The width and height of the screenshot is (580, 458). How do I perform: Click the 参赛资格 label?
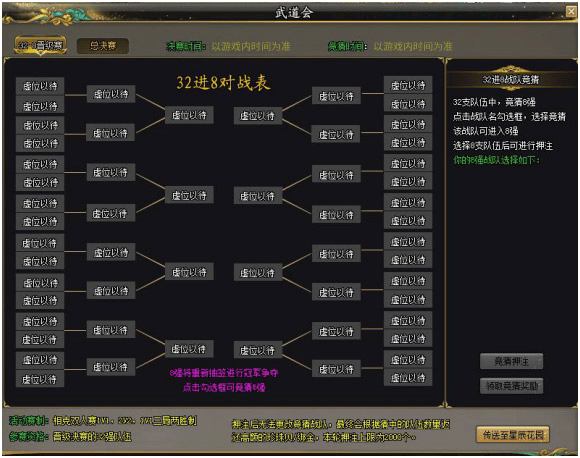click(28, 437)
